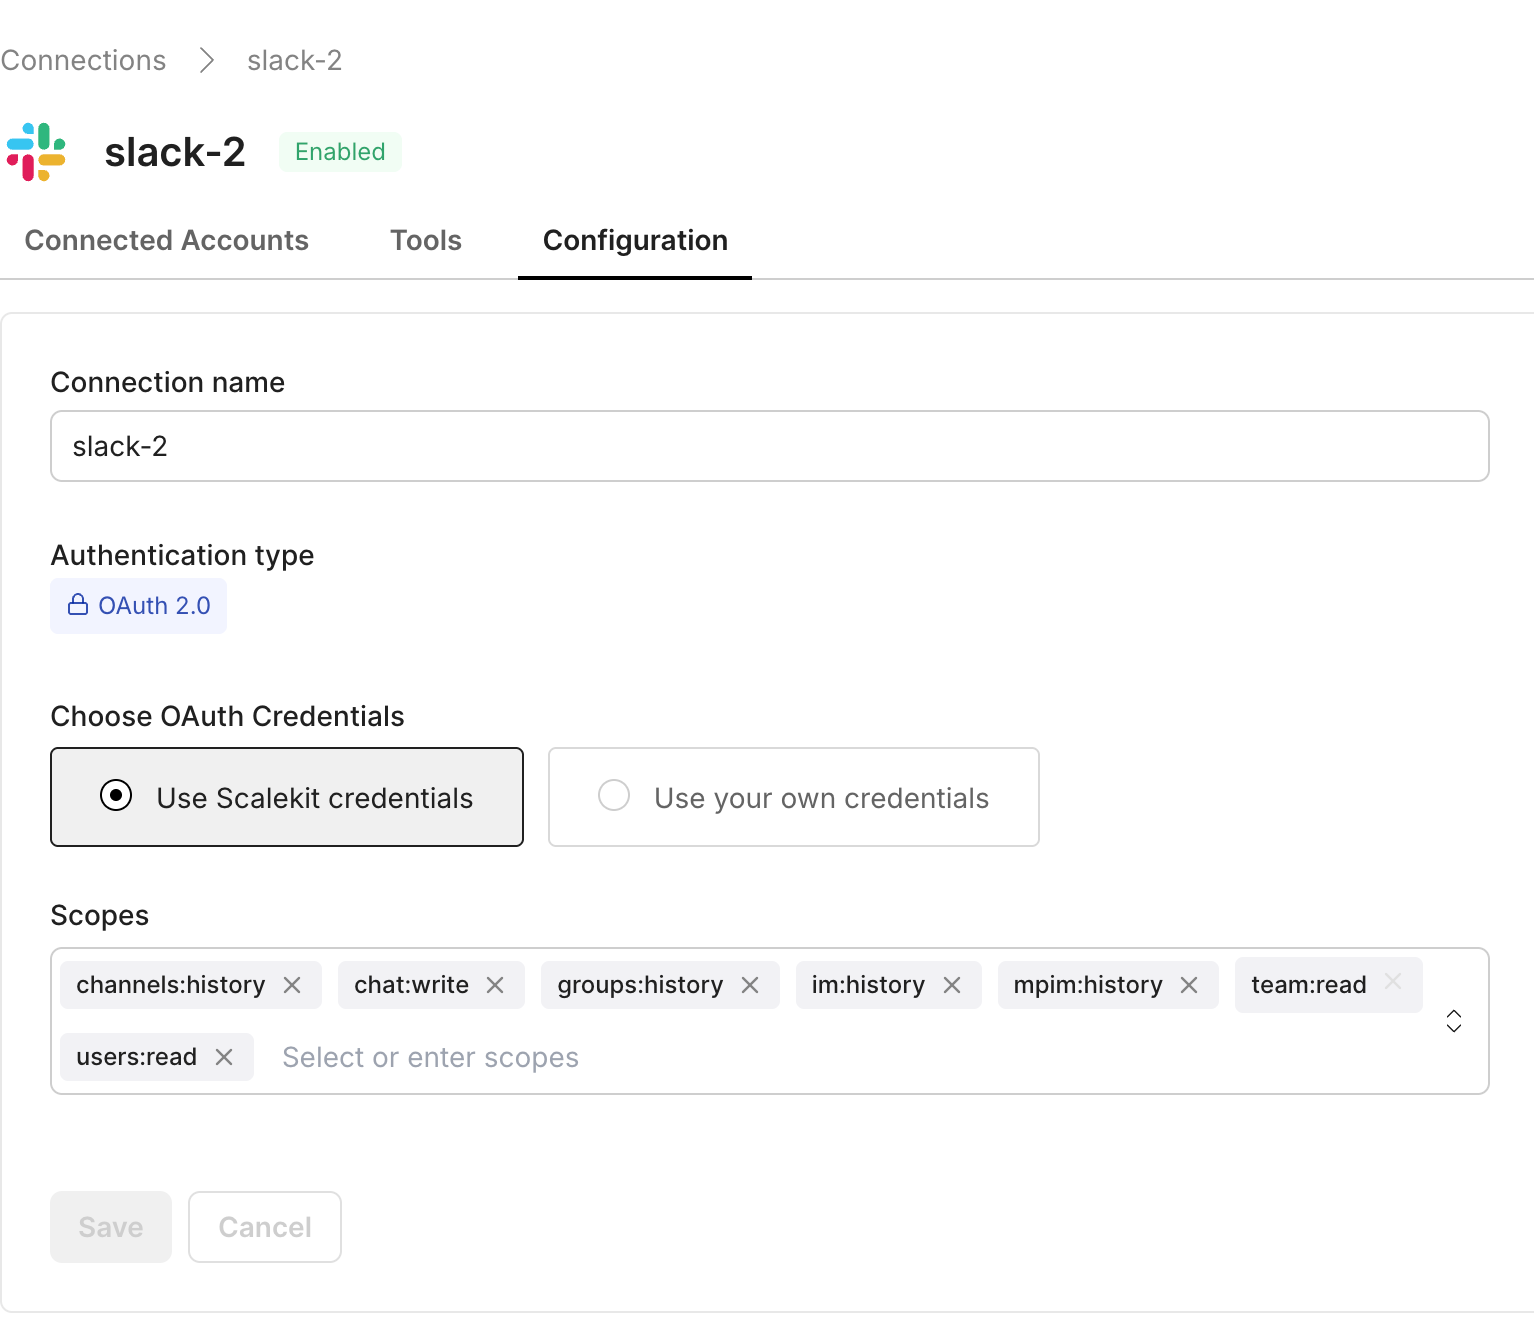Click the Connection name label
Screen dimensions: 1534x1320
(x=168, y=382)
